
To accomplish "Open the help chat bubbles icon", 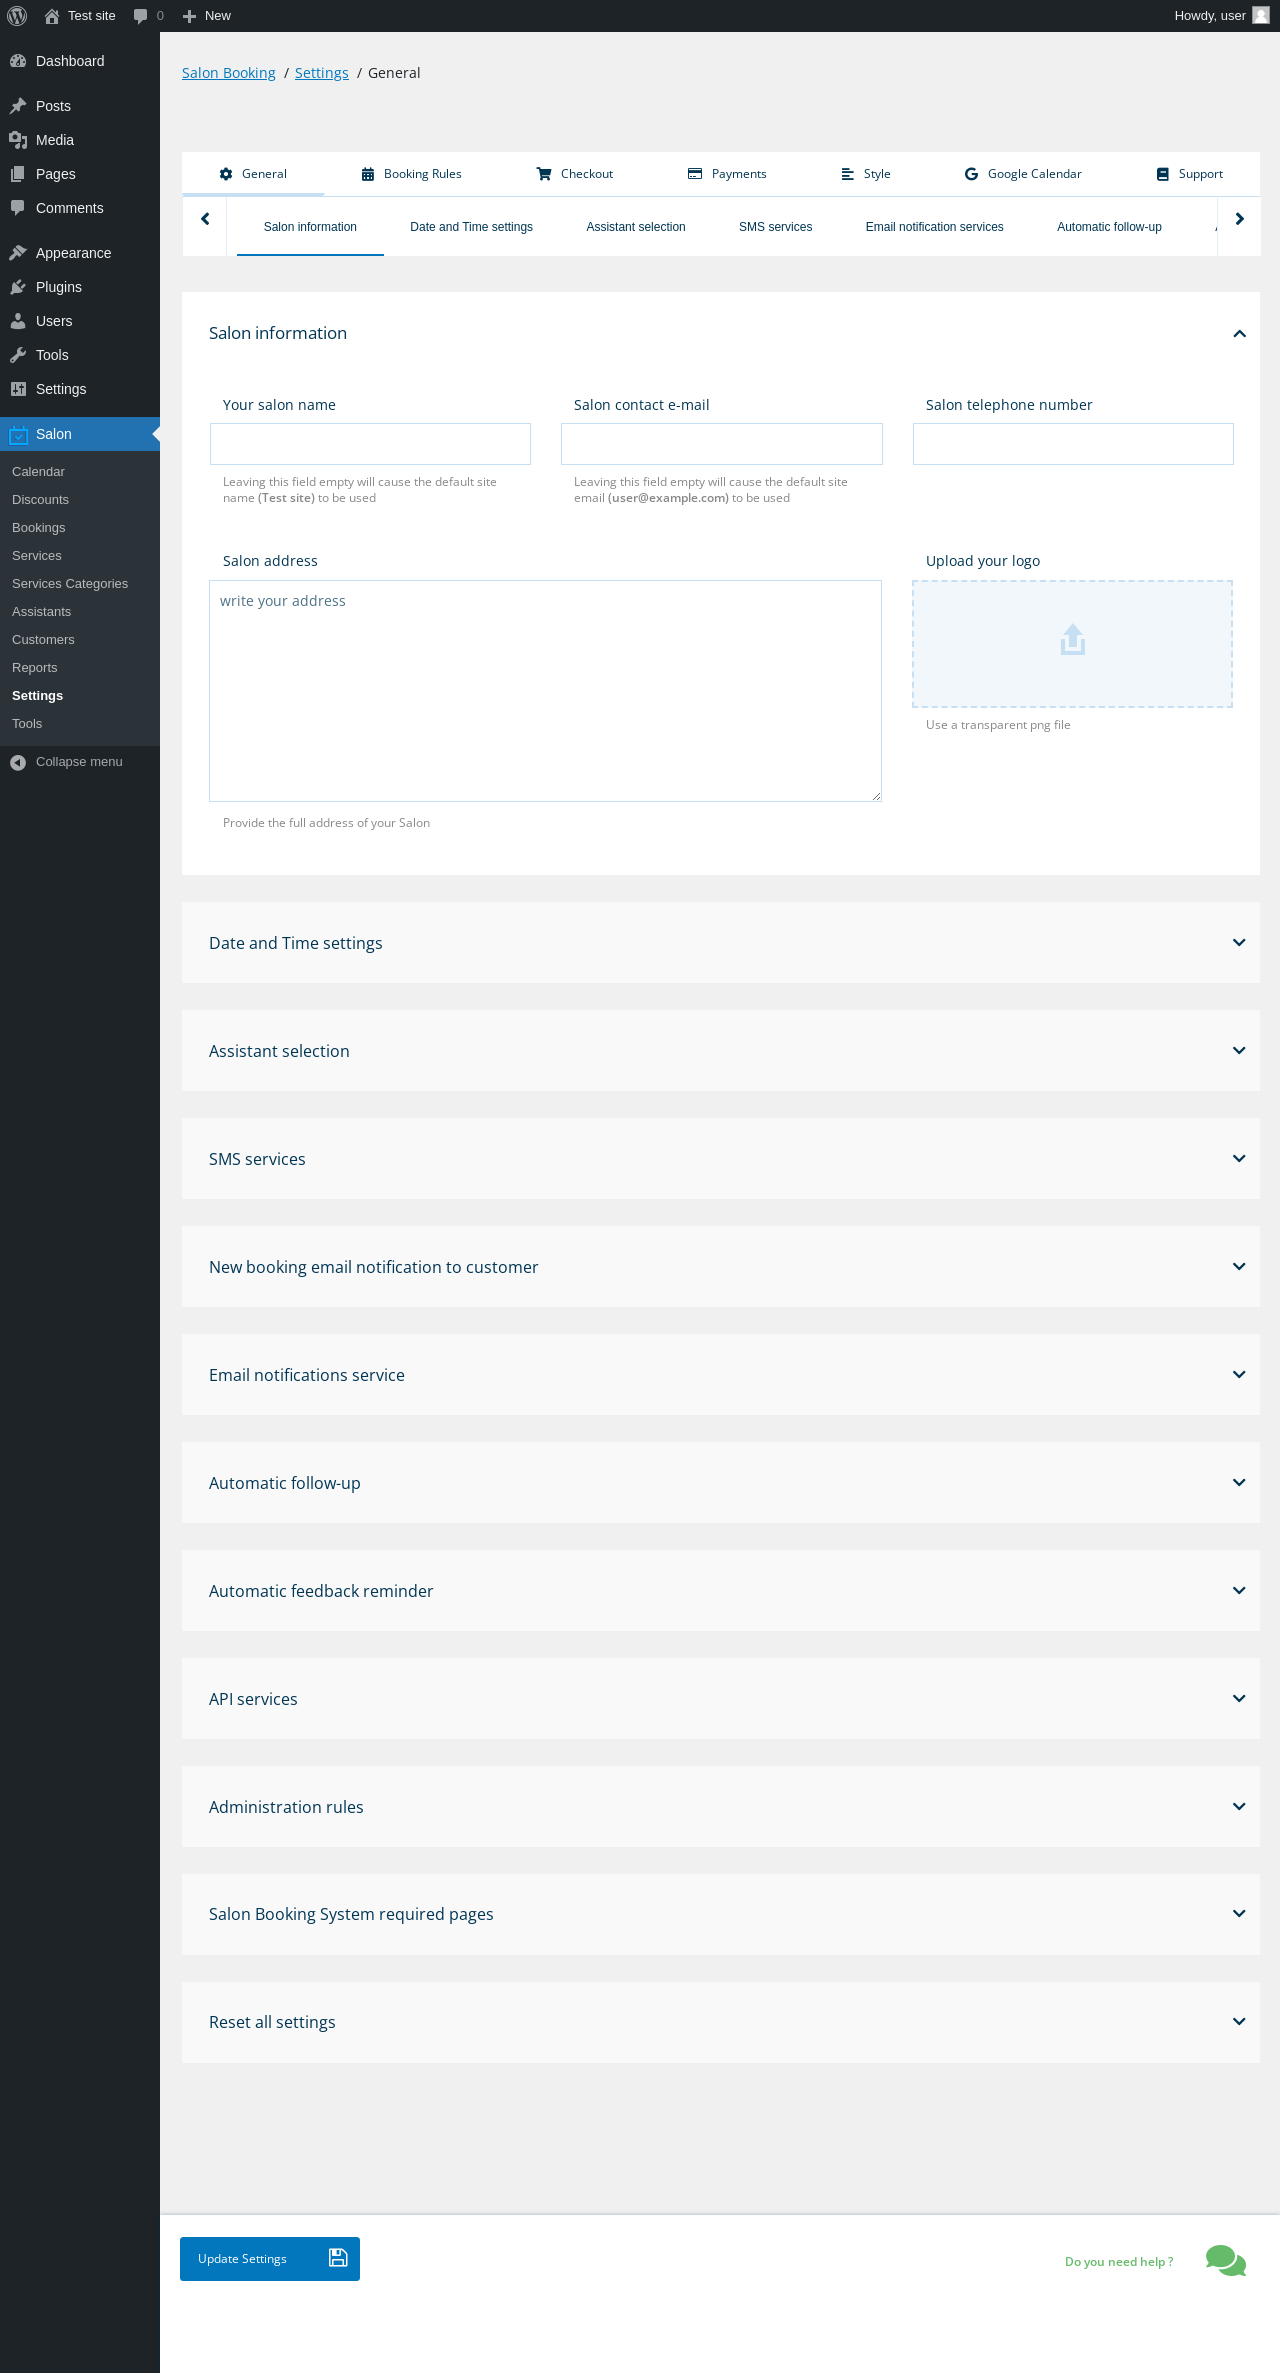I will pyautogui.click(x=1225, y=2260).
